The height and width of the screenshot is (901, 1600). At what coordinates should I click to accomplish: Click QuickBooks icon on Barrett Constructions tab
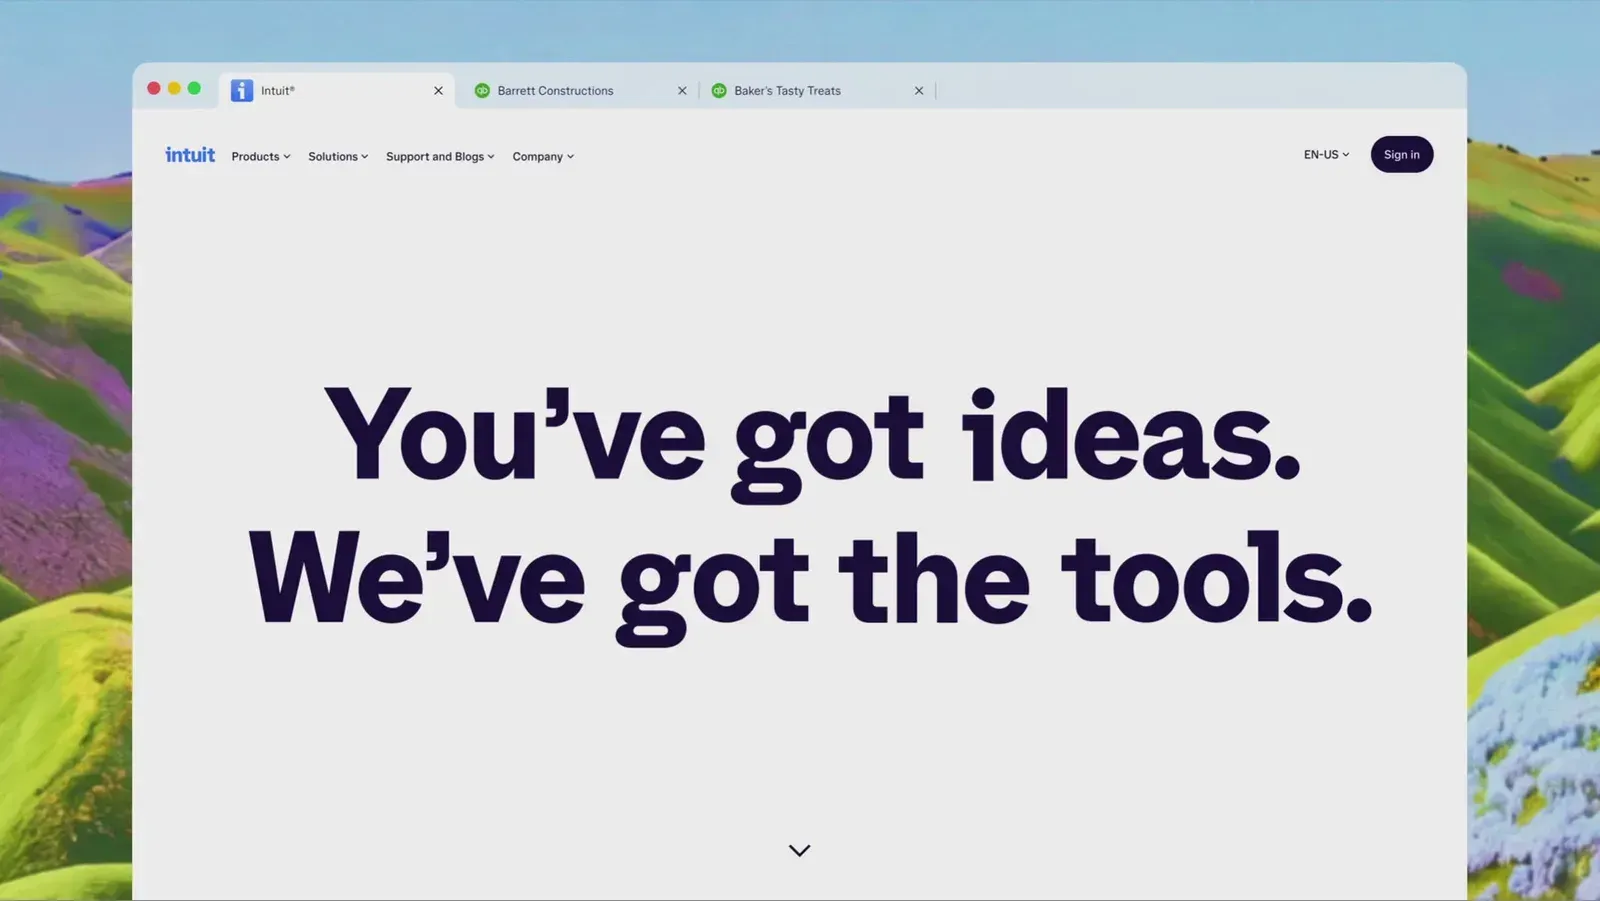coord(482,90)
